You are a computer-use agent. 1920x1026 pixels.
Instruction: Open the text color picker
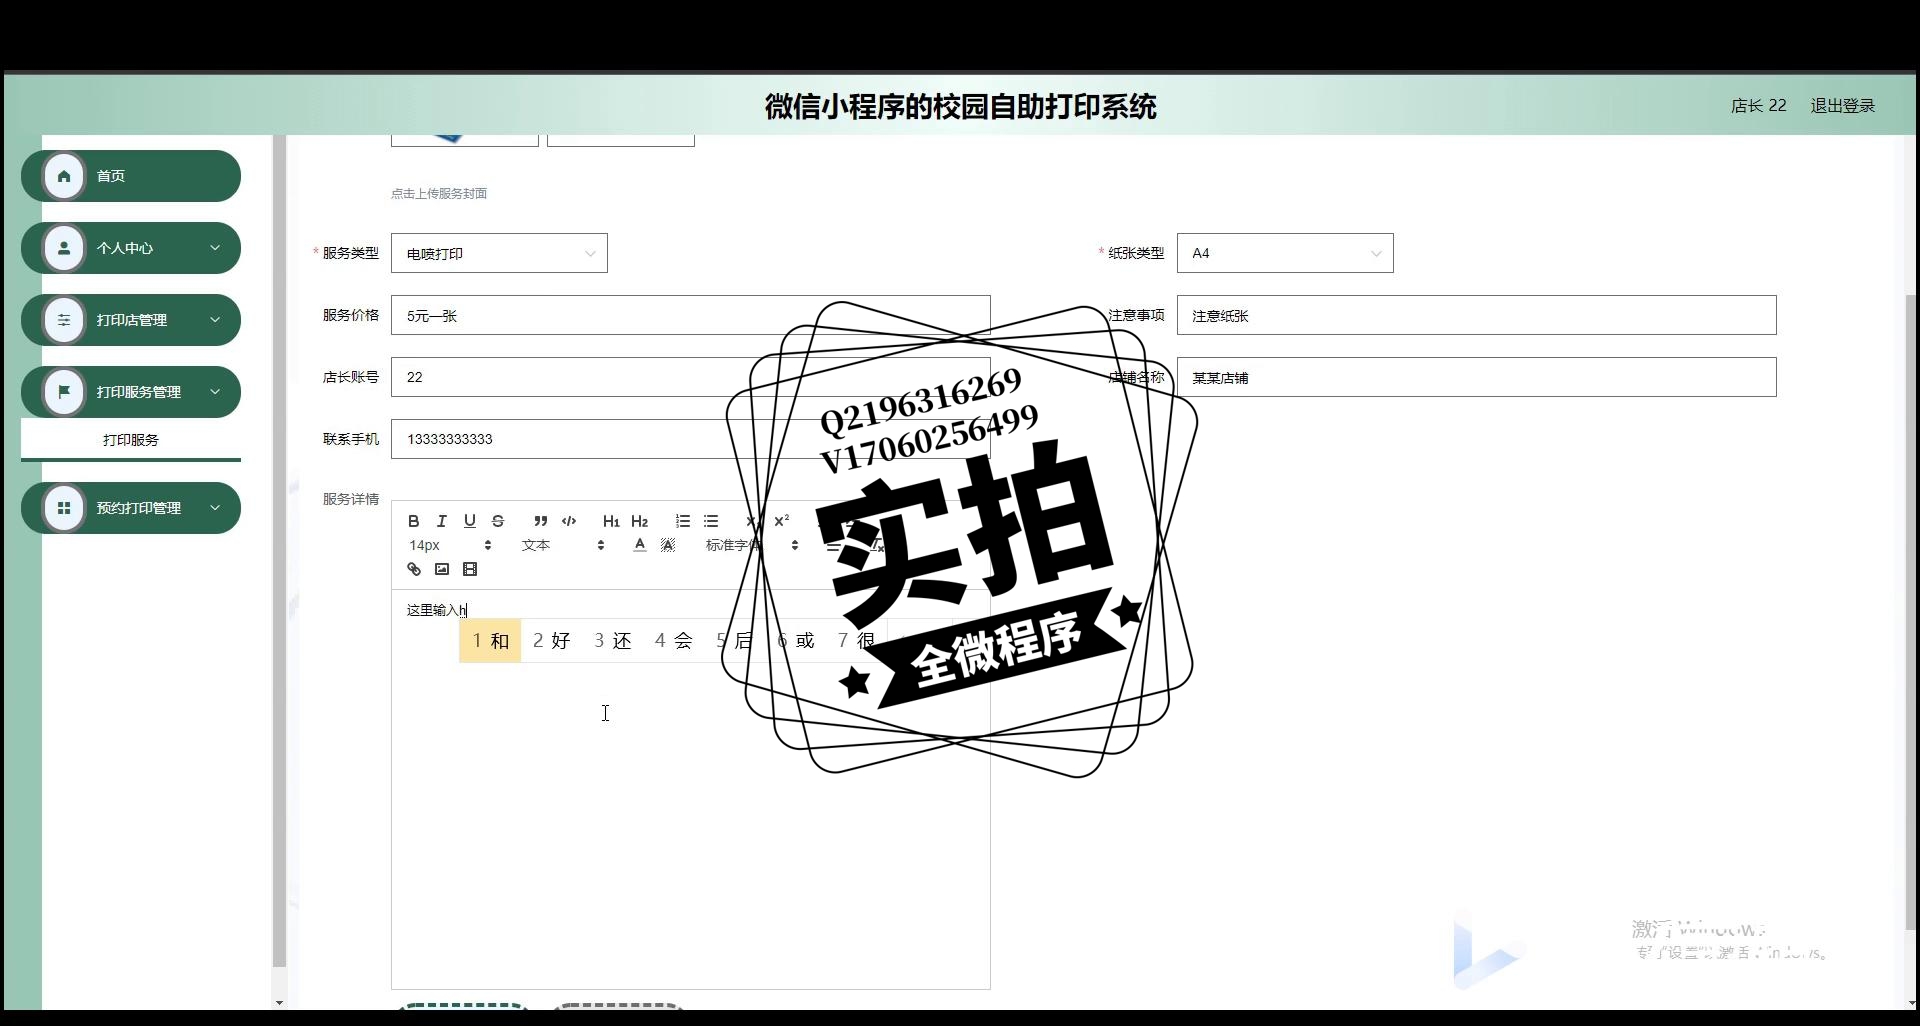coord(640,545)
